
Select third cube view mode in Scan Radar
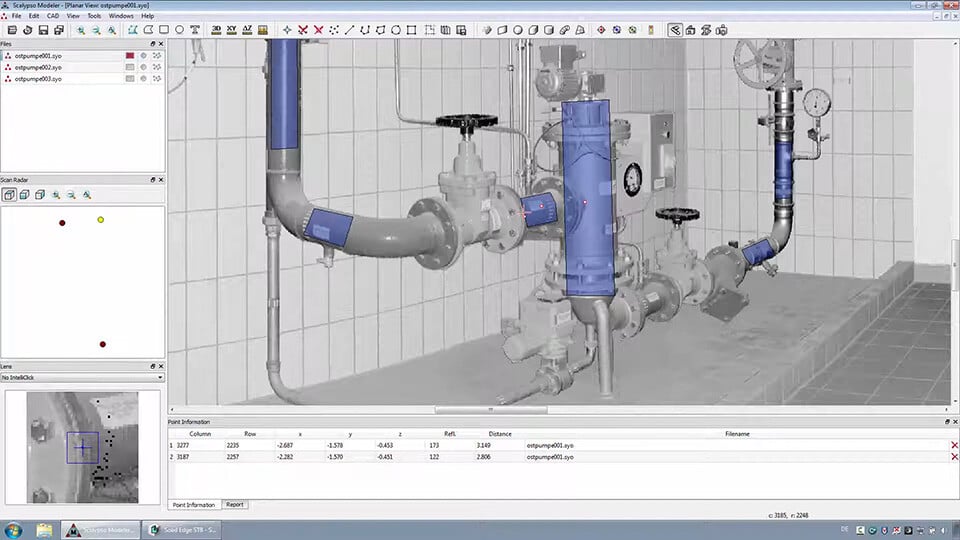point(40,195)
